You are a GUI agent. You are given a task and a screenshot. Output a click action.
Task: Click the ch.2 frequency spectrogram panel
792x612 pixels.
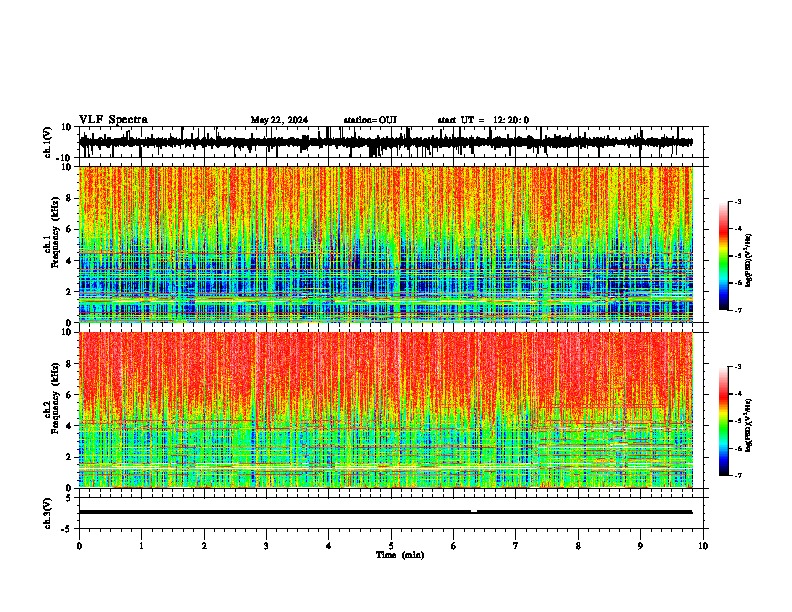coord(386,410)
